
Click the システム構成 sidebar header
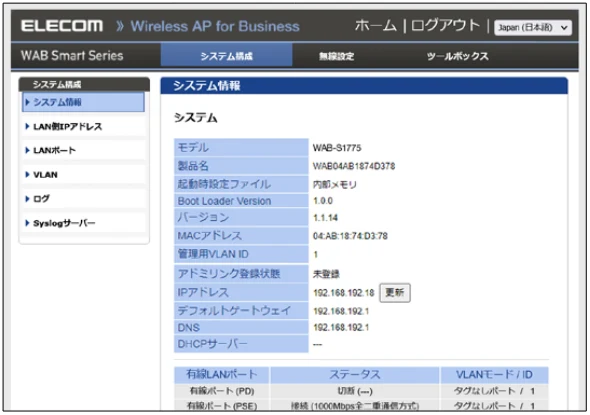click(84, 84)
